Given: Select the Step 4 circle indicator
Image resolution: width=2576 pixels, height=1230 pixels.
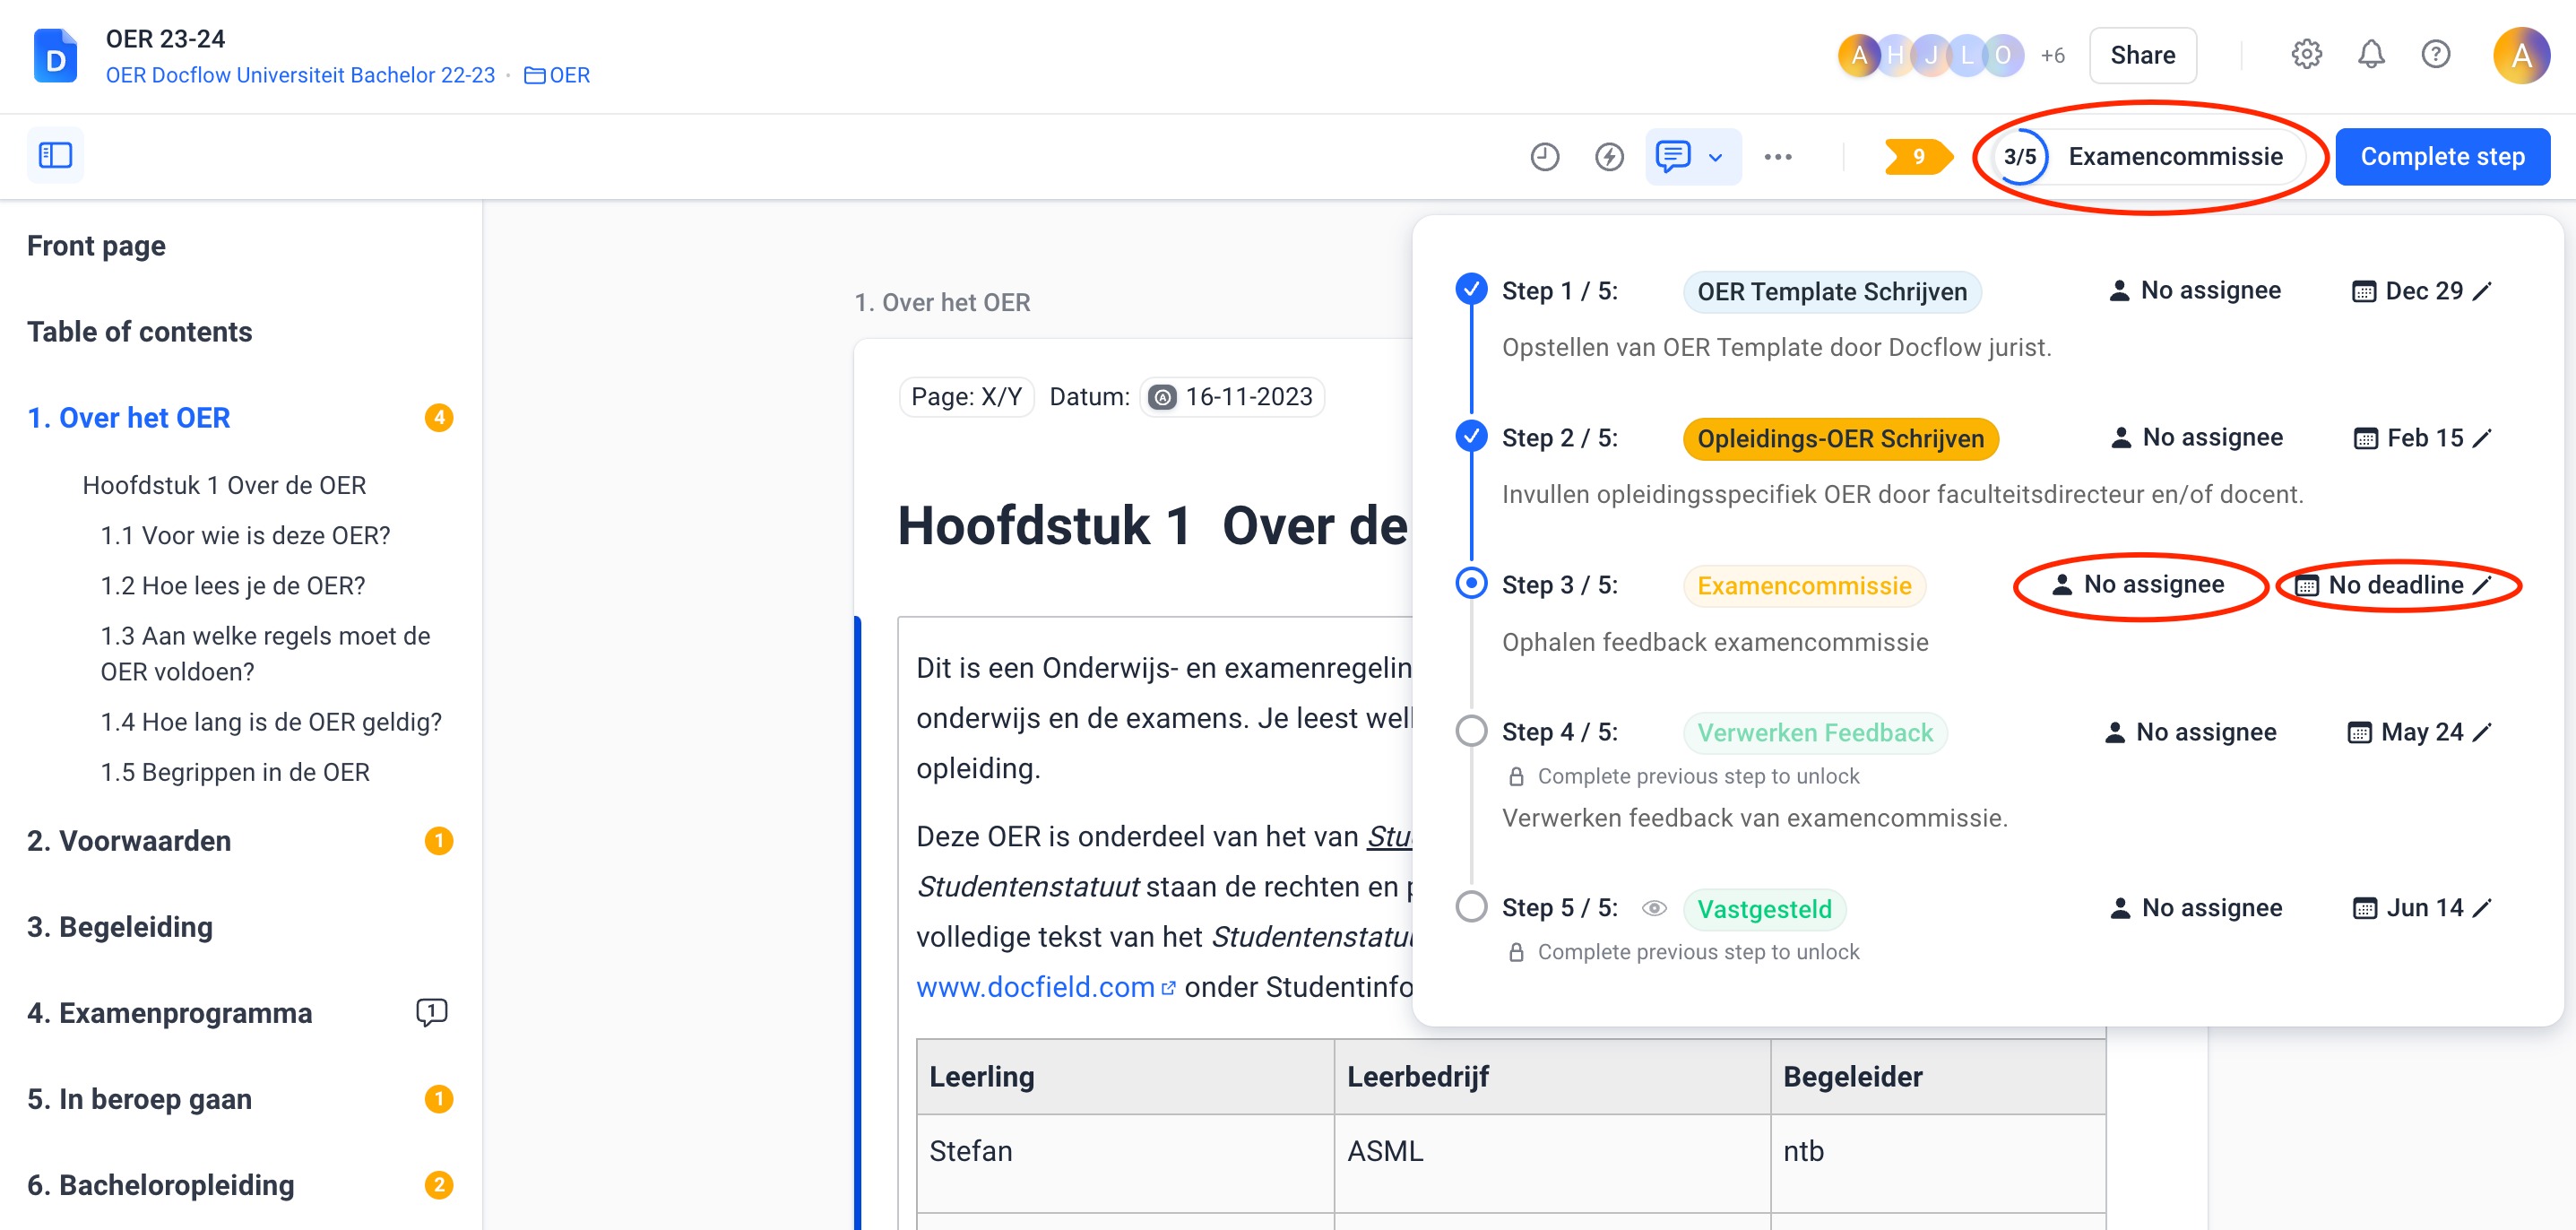Looking at the screenshot, I should [1471, 731].
